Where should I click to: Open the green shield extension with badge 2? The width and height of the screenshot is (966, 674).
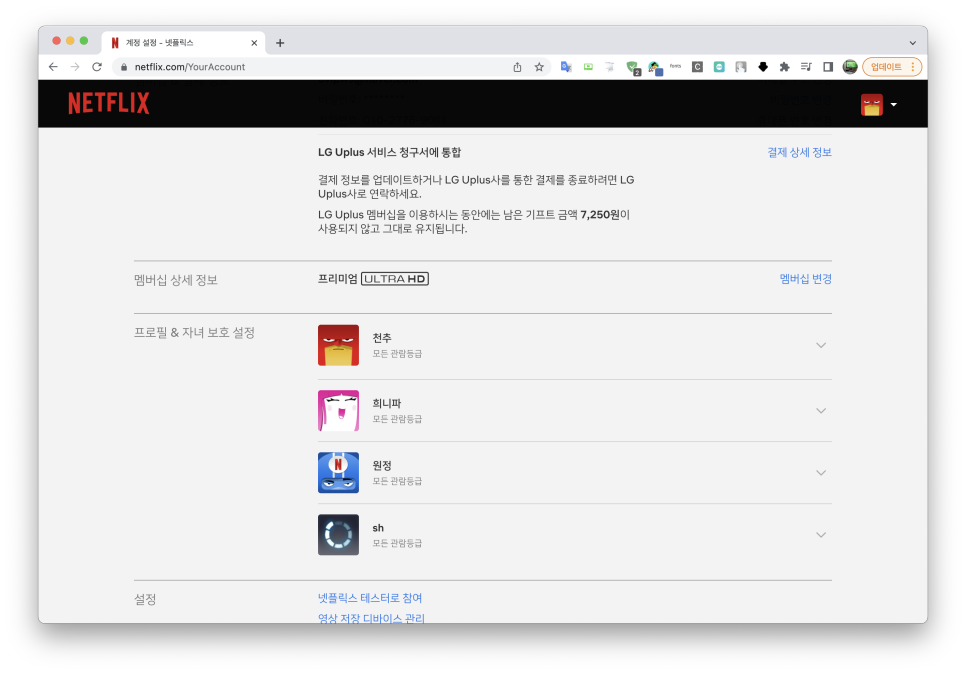point(633,68)
